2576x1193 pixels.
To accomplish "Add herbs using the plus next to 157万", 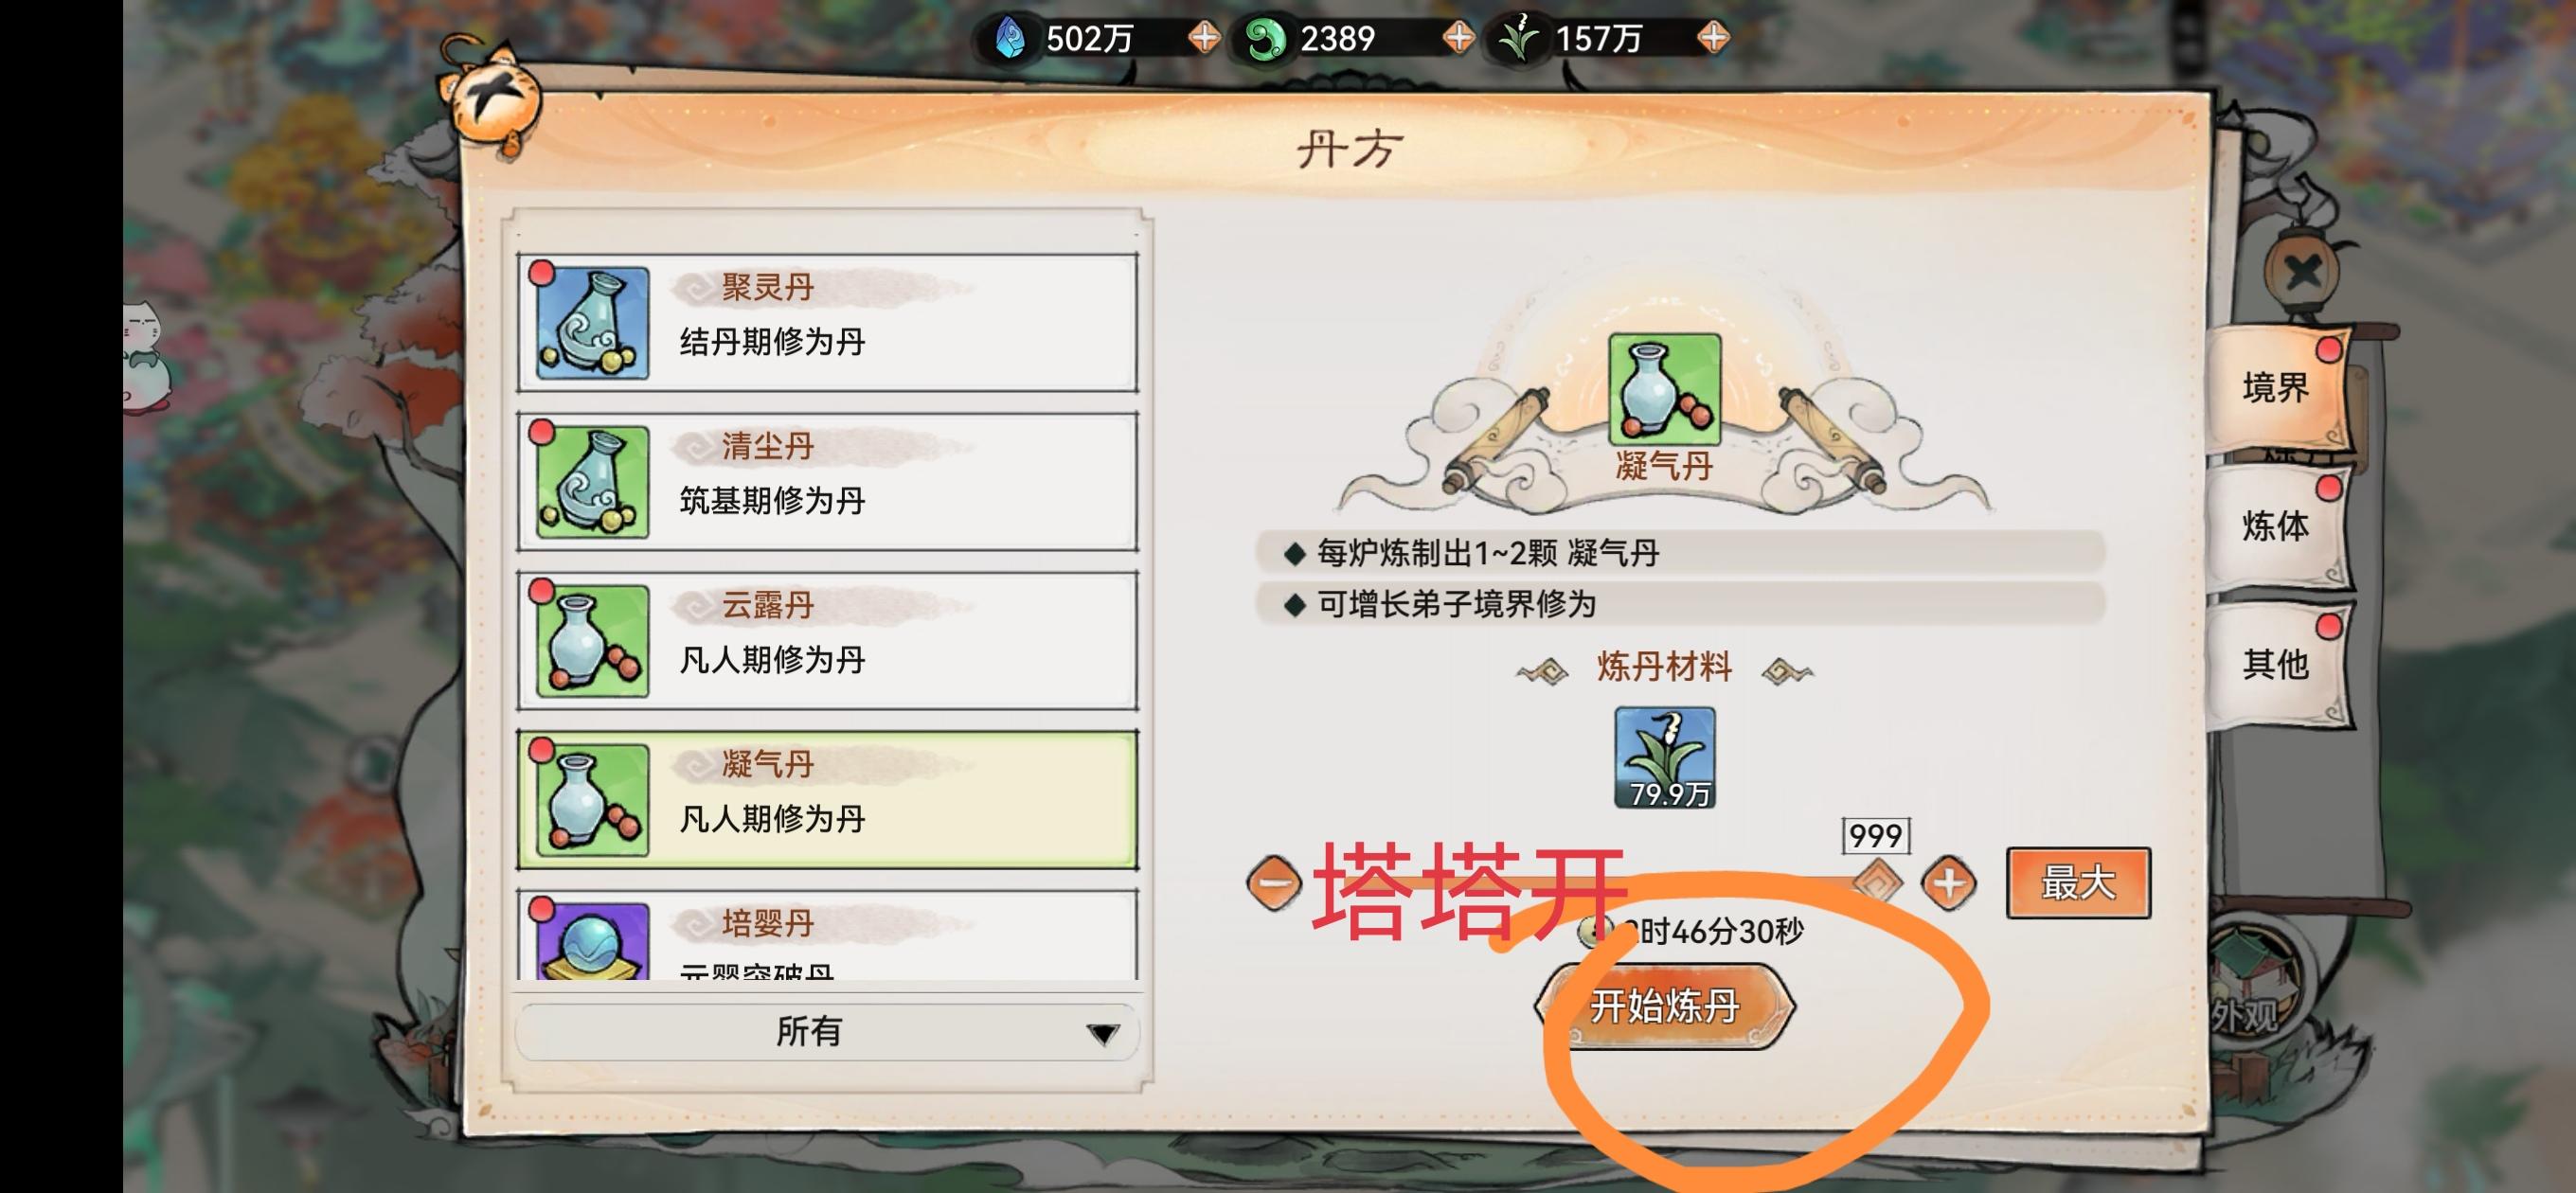I will (x=1714, y=38).
